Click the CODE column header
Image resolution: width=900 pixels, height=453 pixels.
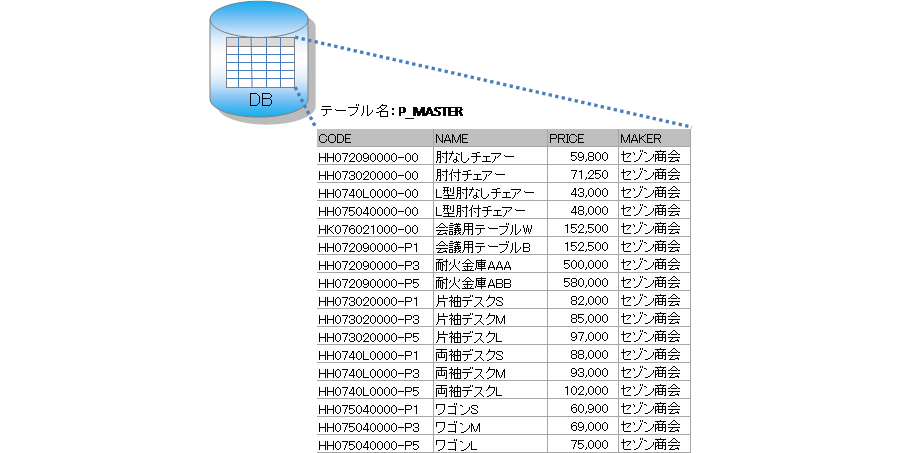tap(374, 138)
